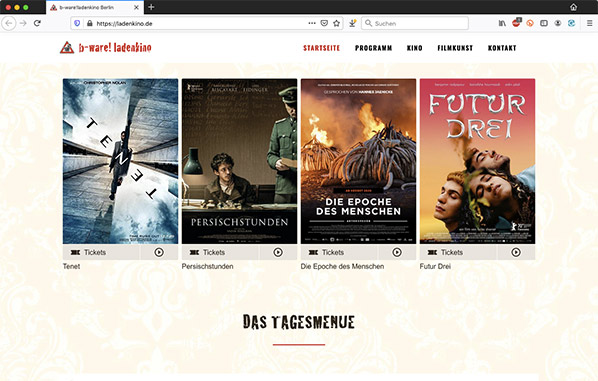
Task: Open the Library bookshelf icon
Action: 502,23
